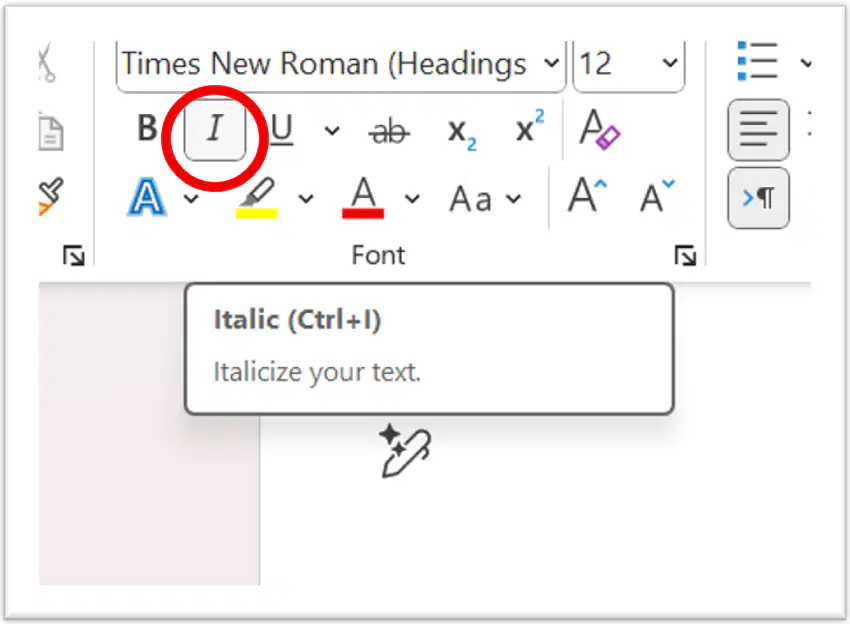
Task: Click the Copy icon
Action: click(51, 132)
